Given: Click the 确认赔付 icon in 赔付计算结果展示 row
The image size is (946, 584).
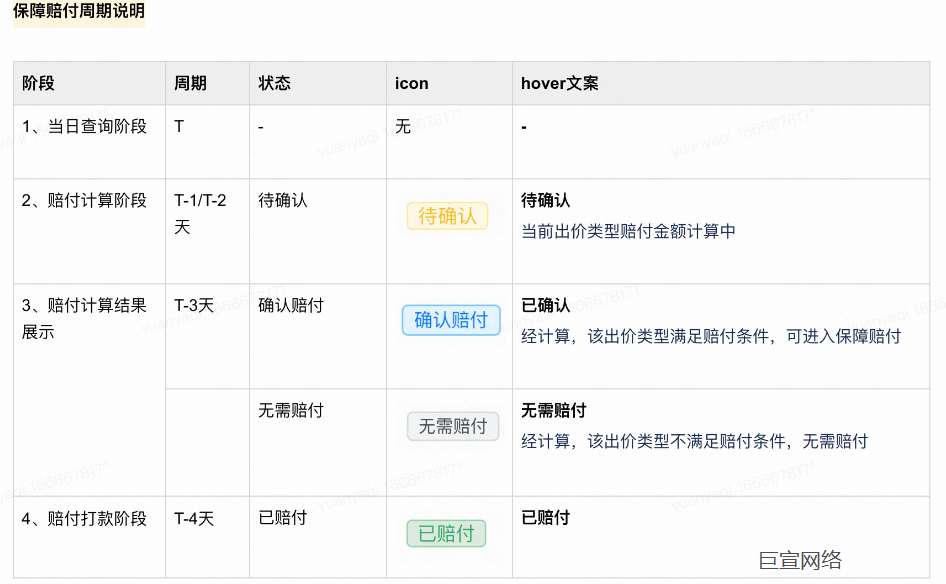Looking at the screenshot, I should [x=451, y=321].
